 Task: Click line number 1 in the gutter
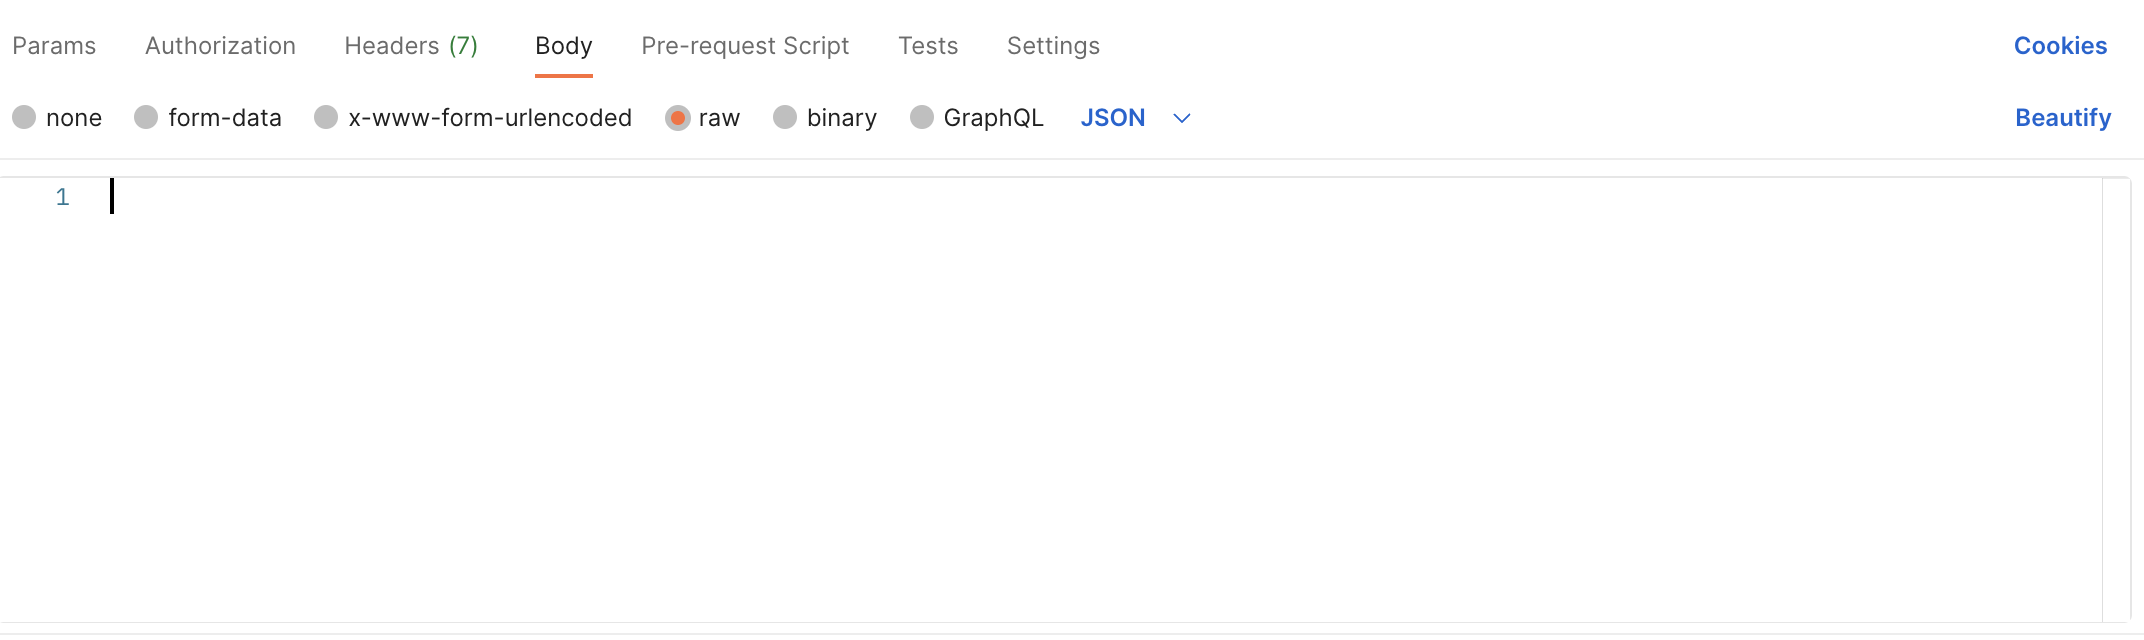62,197
